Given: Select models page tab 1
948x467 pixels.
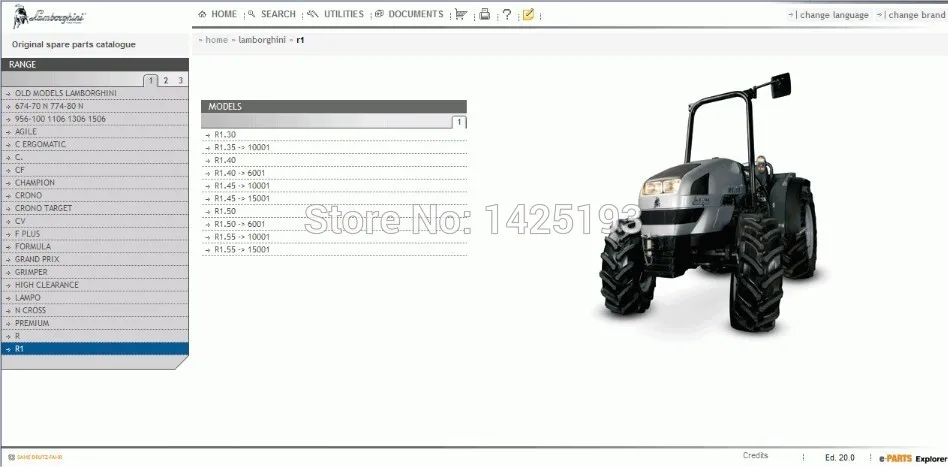Looking at the screenshot, I should click(459, 122).
